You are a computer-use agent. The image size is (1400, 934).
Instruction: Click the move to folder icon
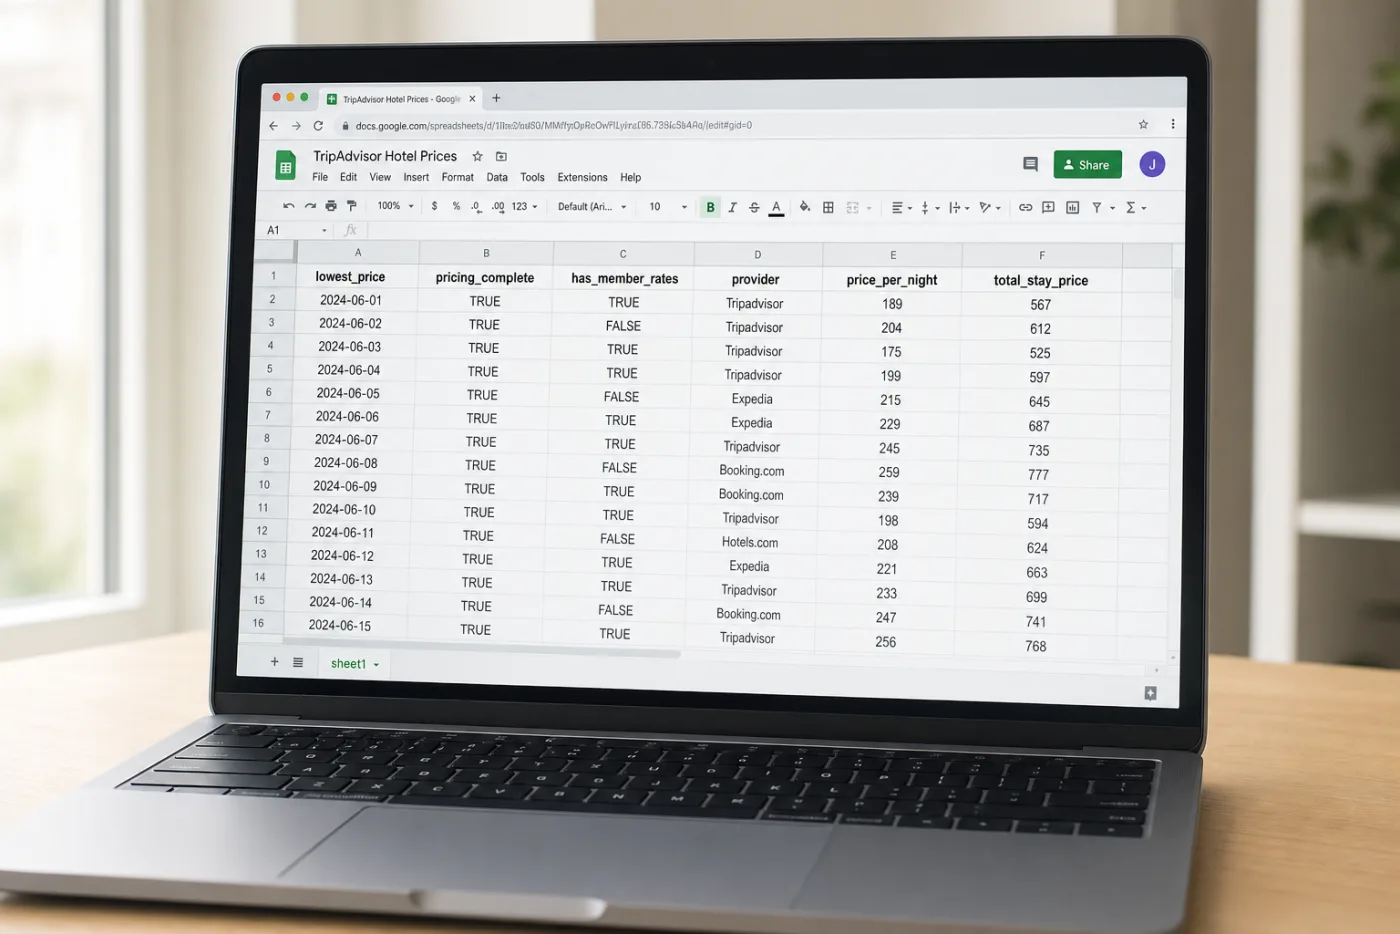502,156
